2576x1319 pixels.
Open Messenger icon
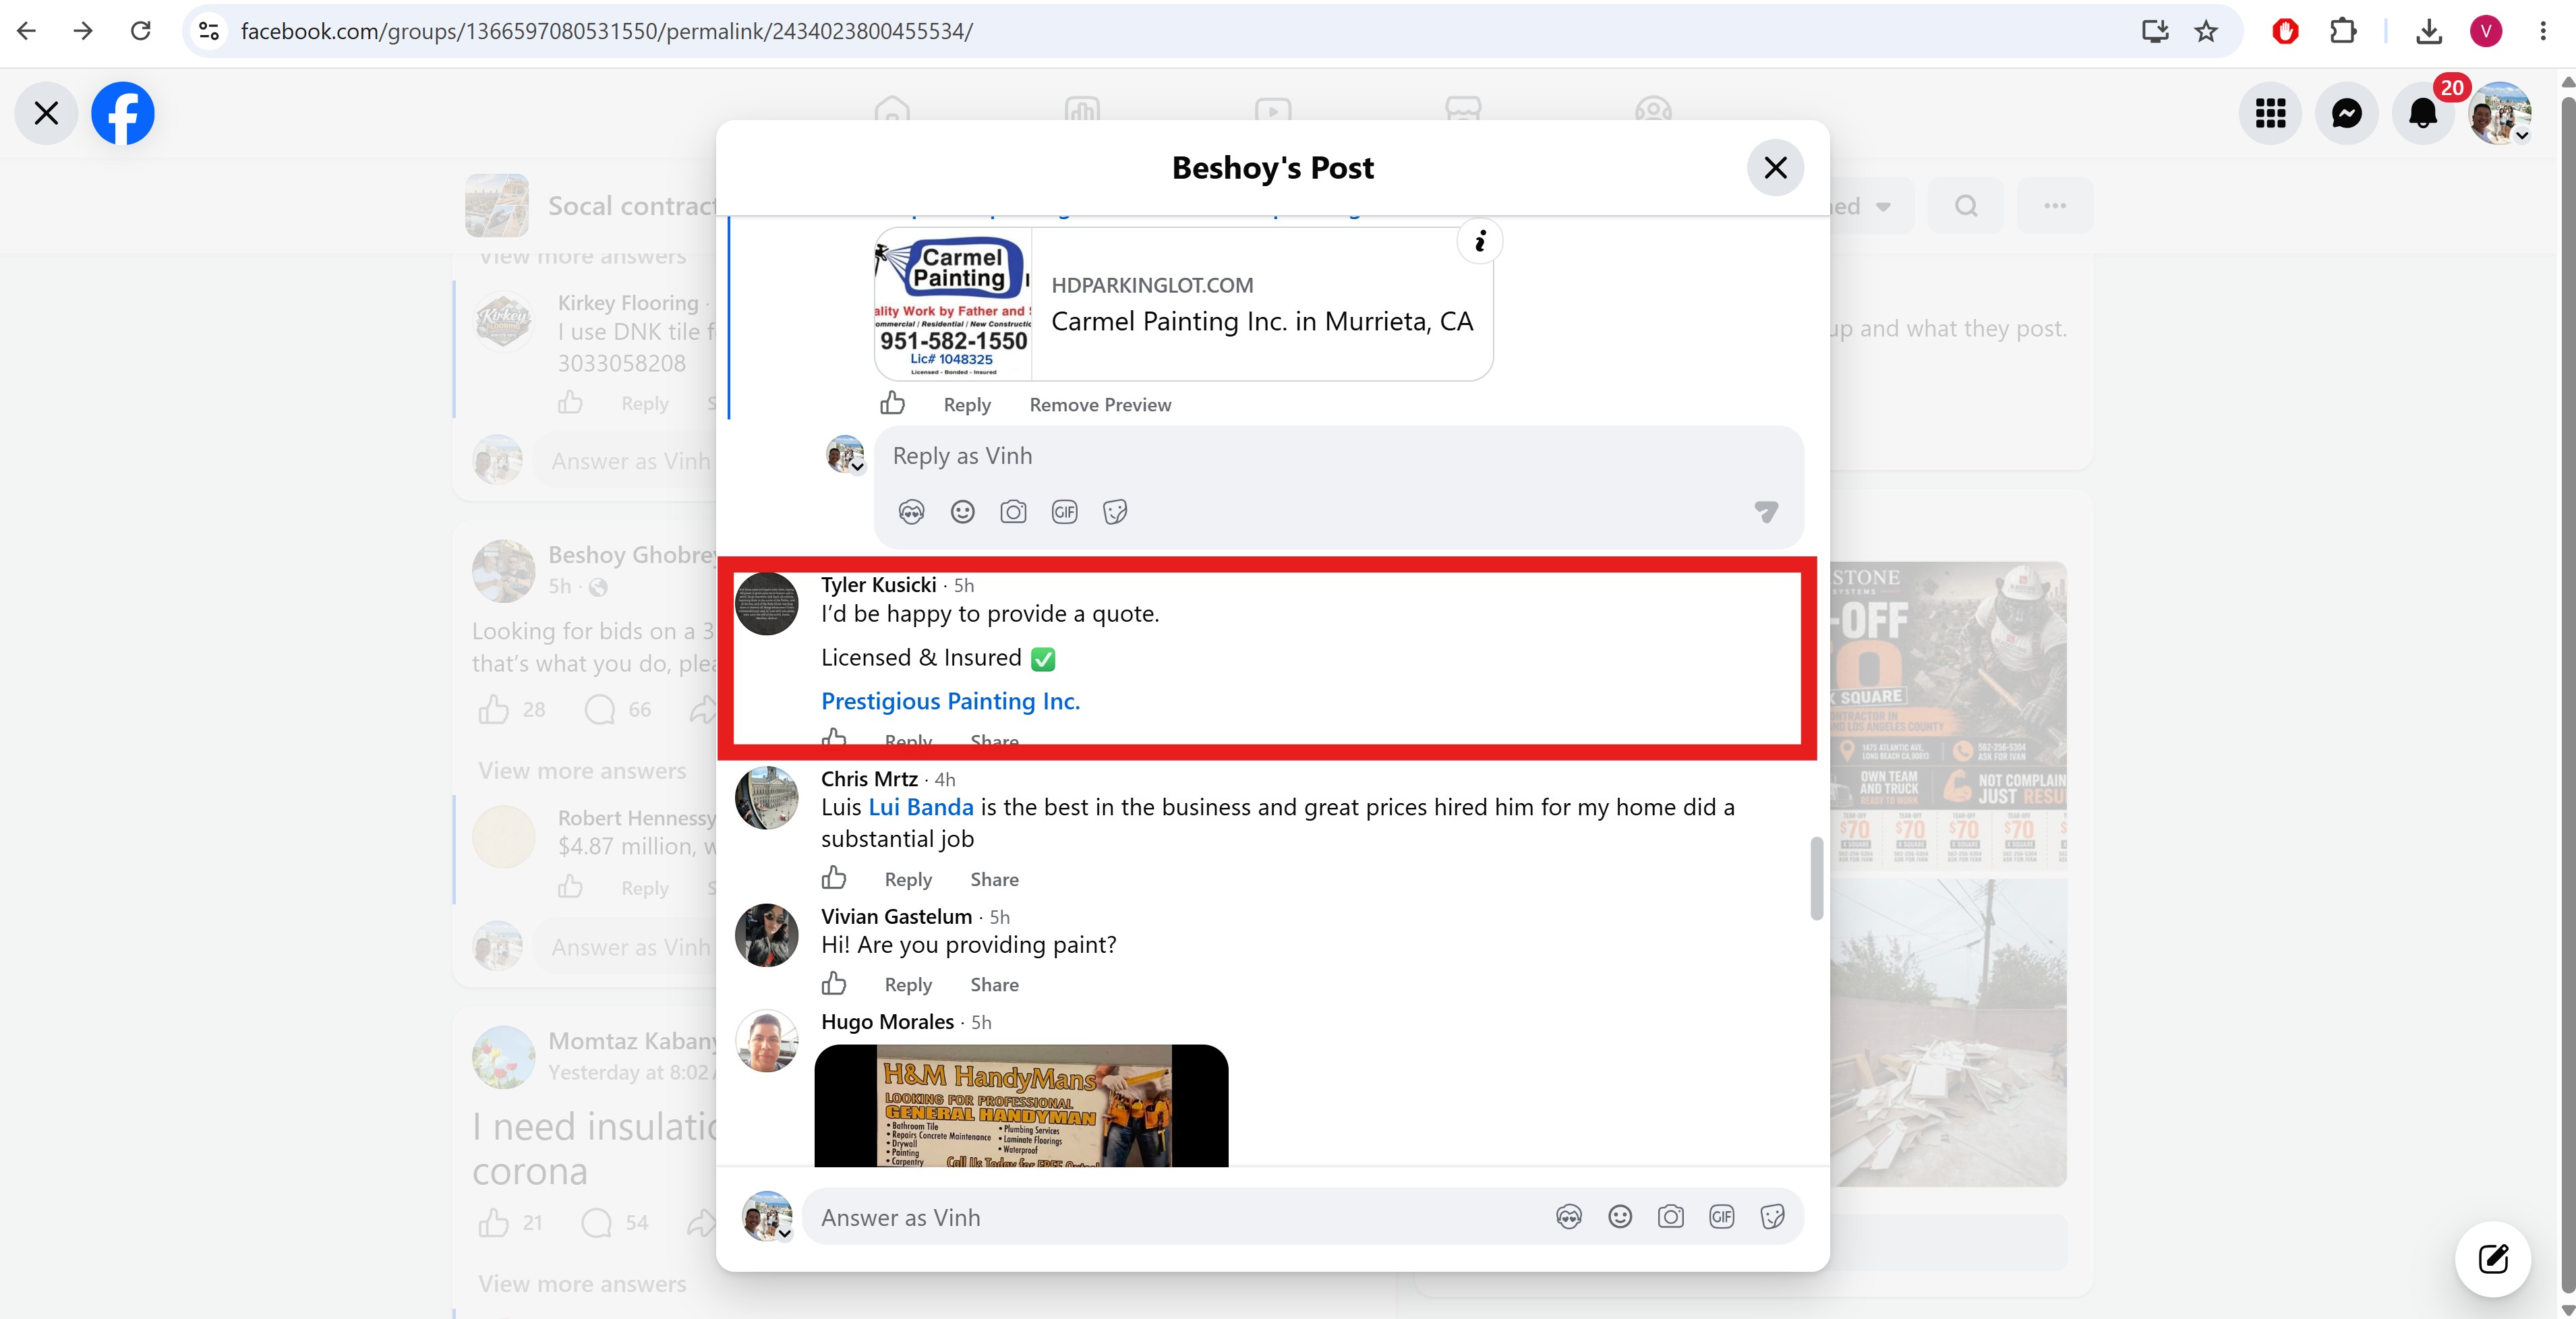[x=2347, y=113]
